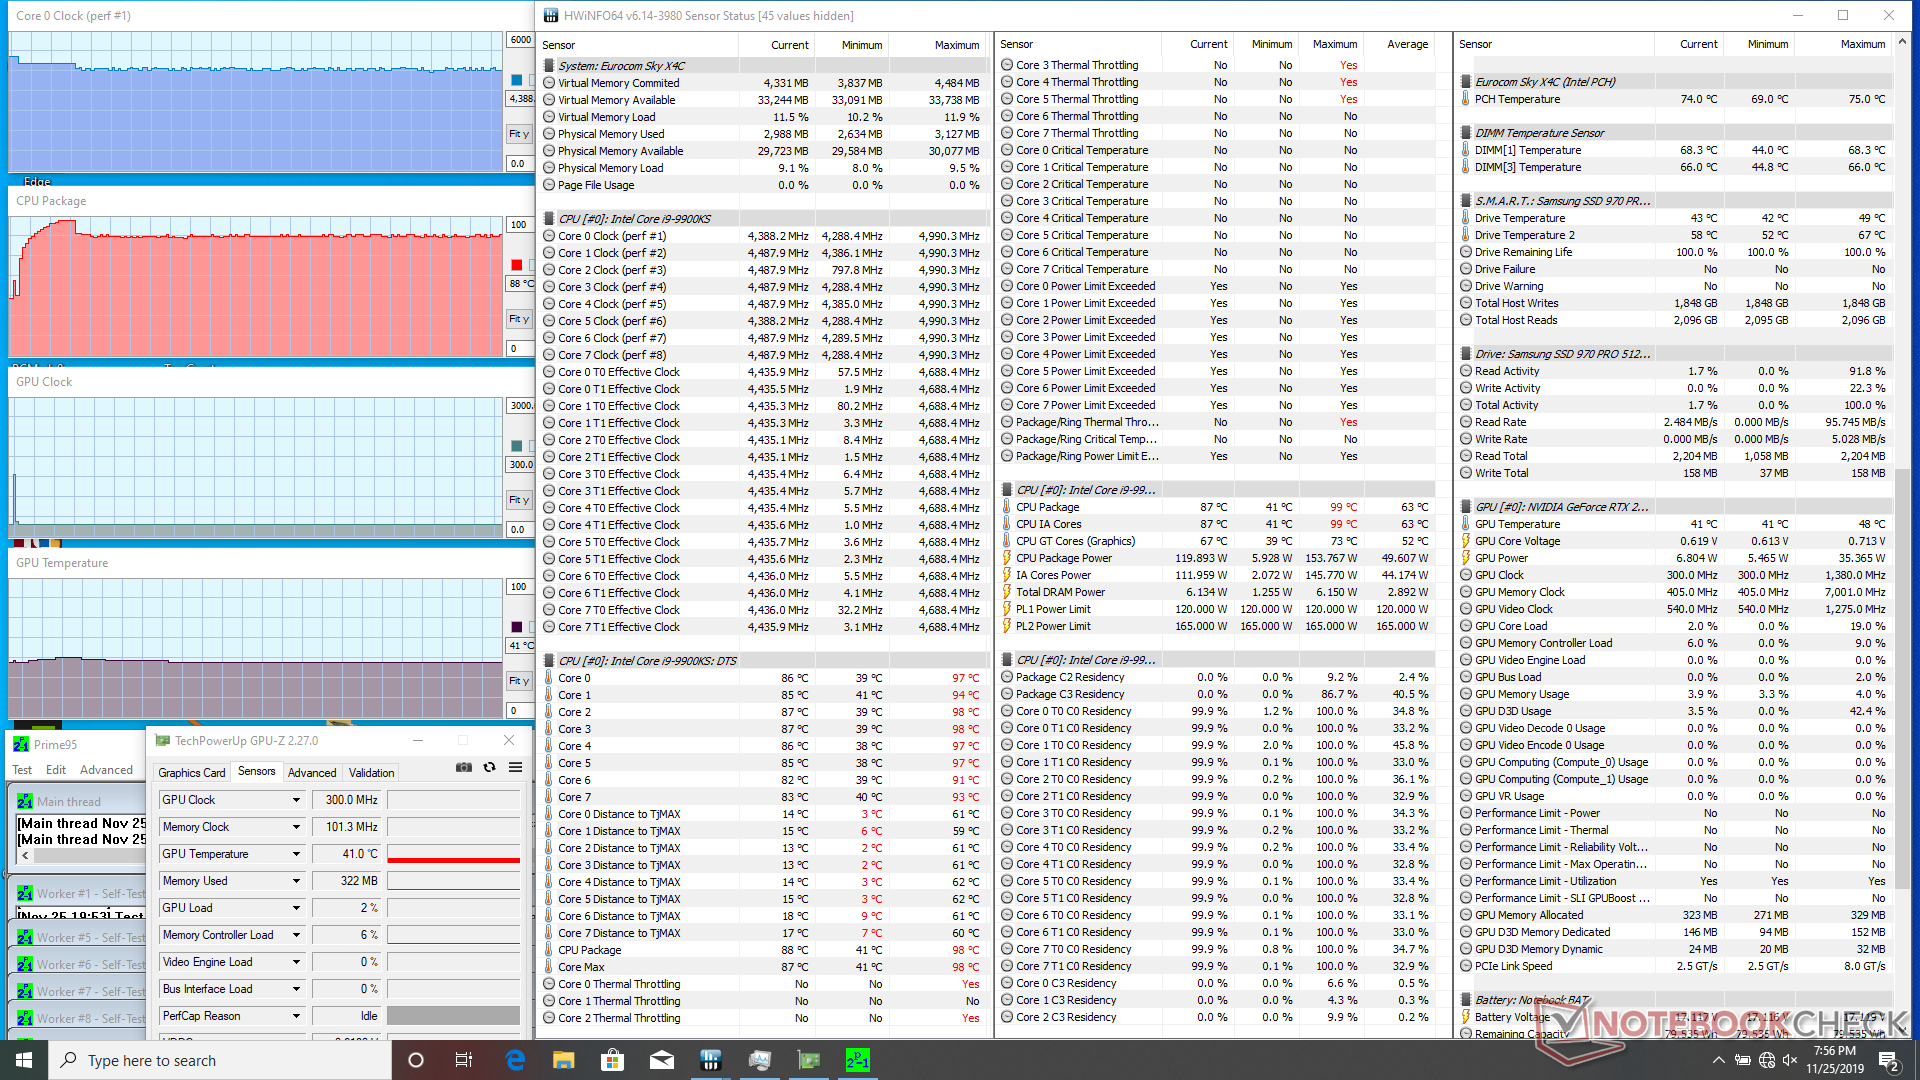1920x1080 pixels.
Task: Select the GPU Memory Clock row
Action: (1675, 592)
